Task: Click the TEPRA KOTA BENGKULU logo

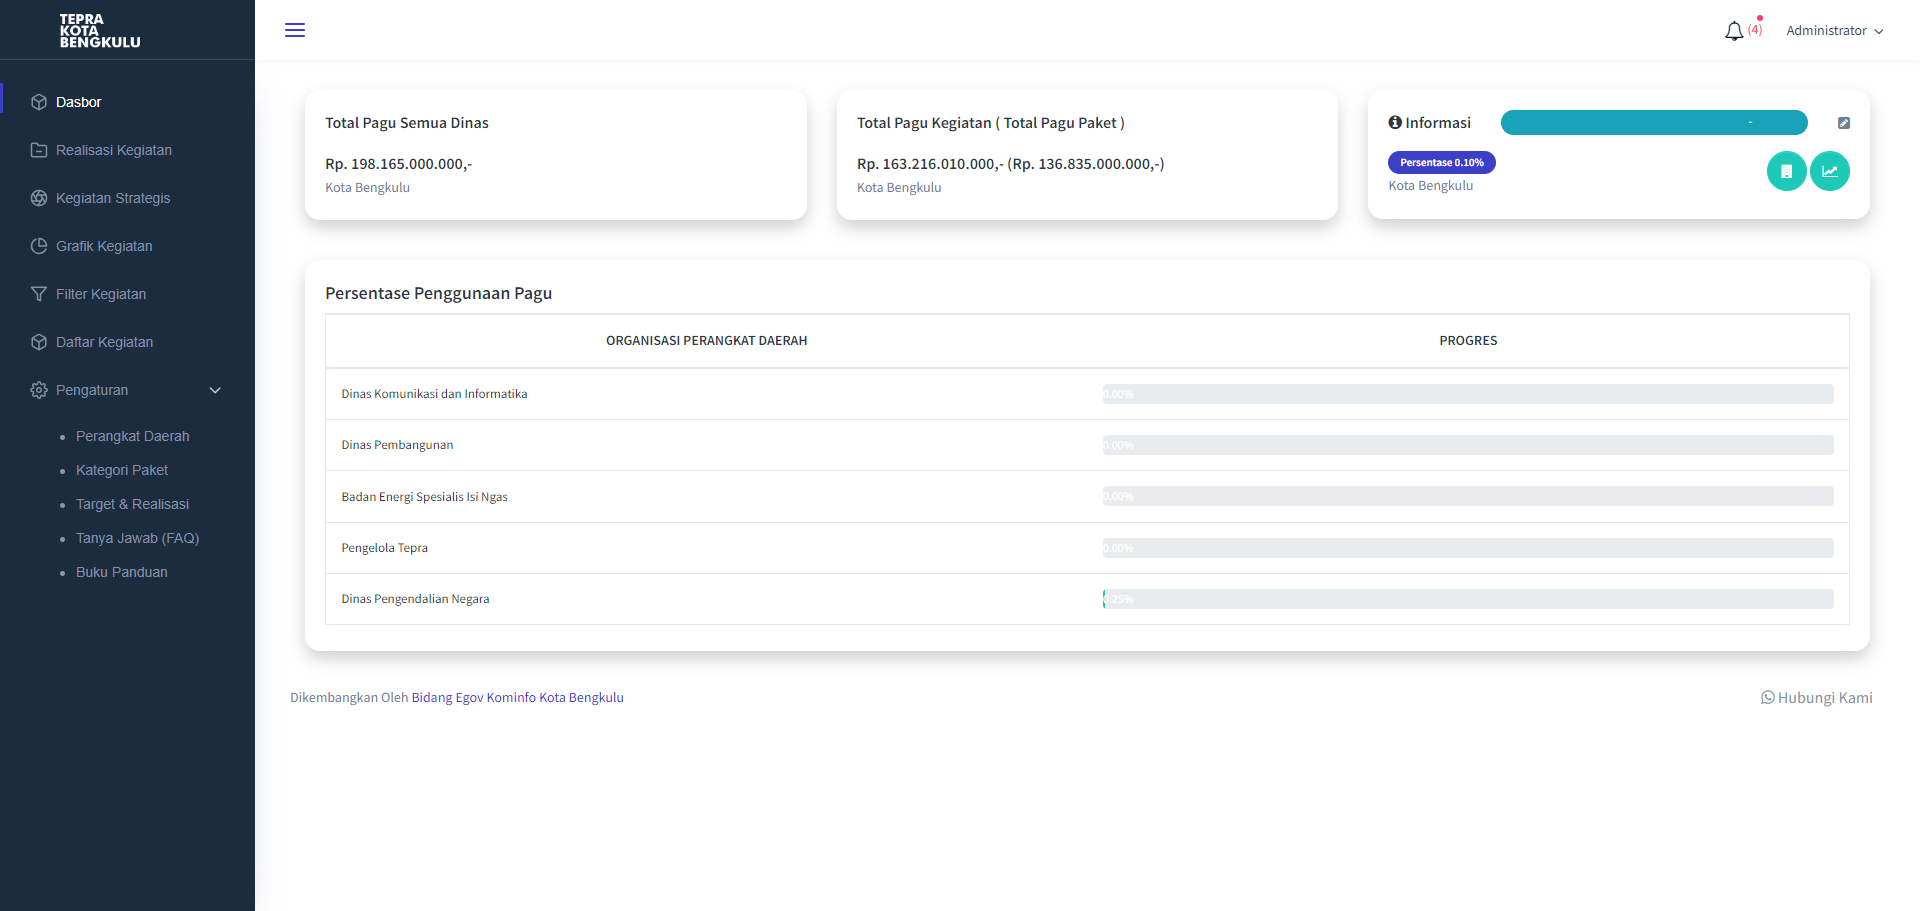Action: pyautogui.click(x=100, y=31)
